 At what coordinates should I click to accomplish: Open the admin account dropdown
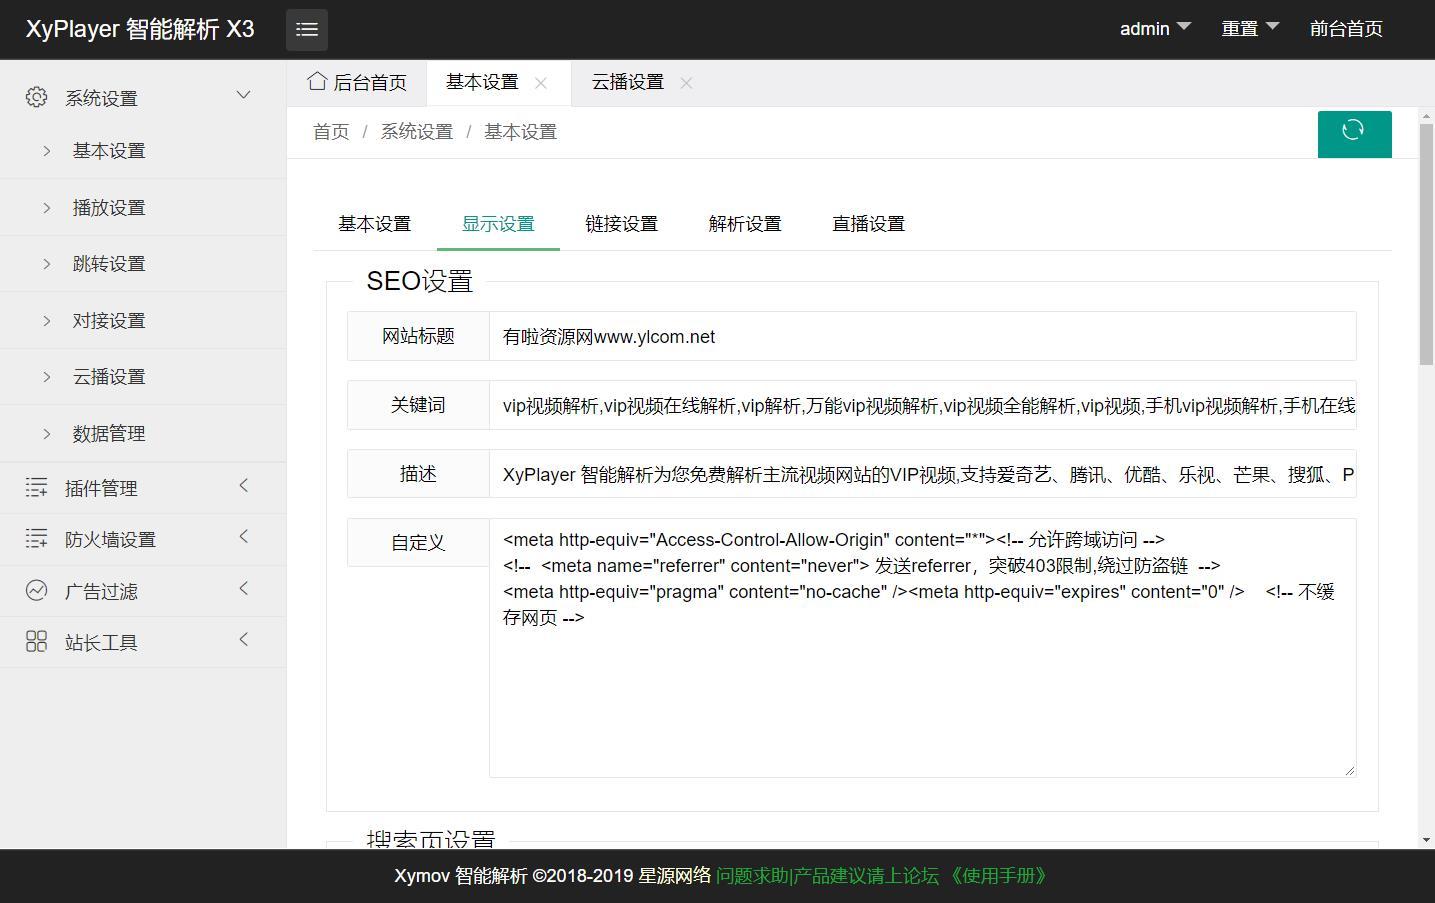tap(1155, 28)
